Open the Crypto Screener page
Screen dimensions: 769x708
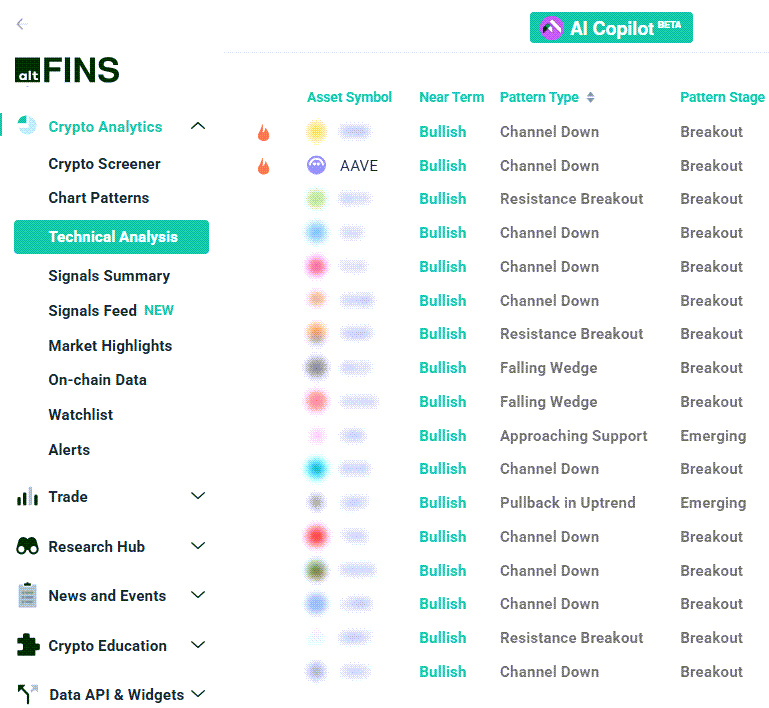point(104,164)
